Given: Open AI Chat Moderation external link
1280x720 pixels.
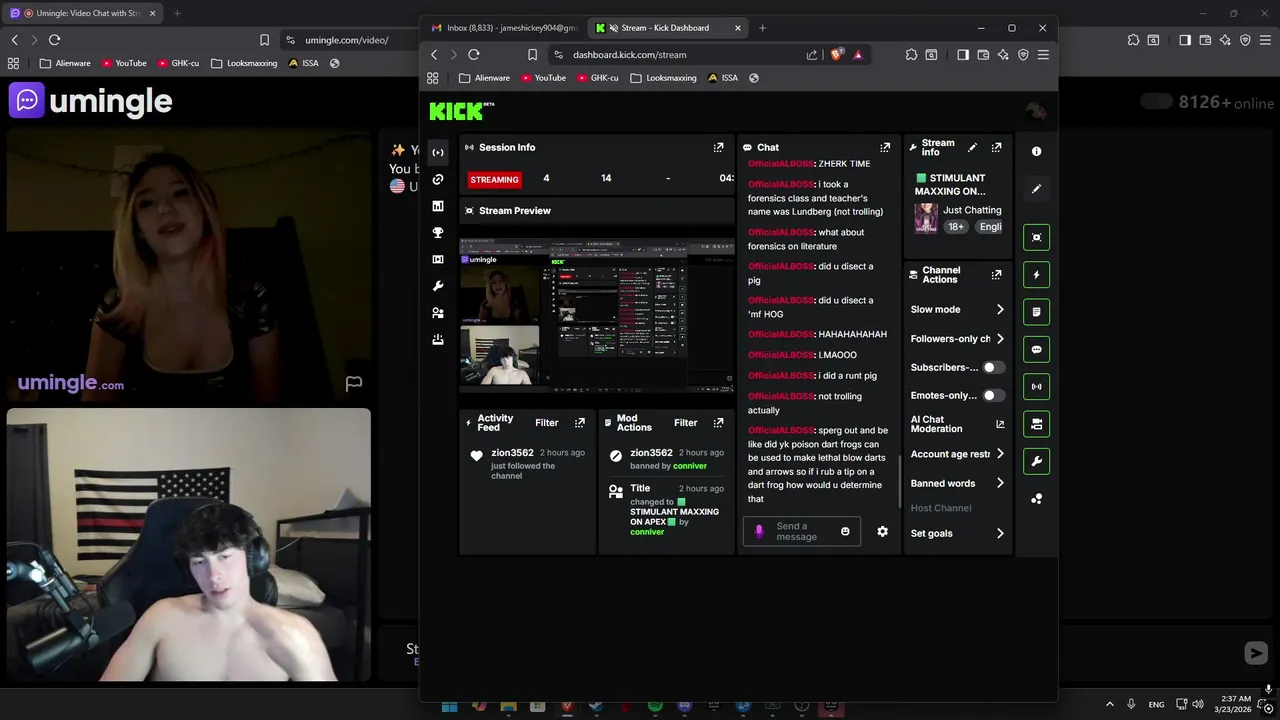Looking at the screenshot, I should click(x=1000, y=424).
